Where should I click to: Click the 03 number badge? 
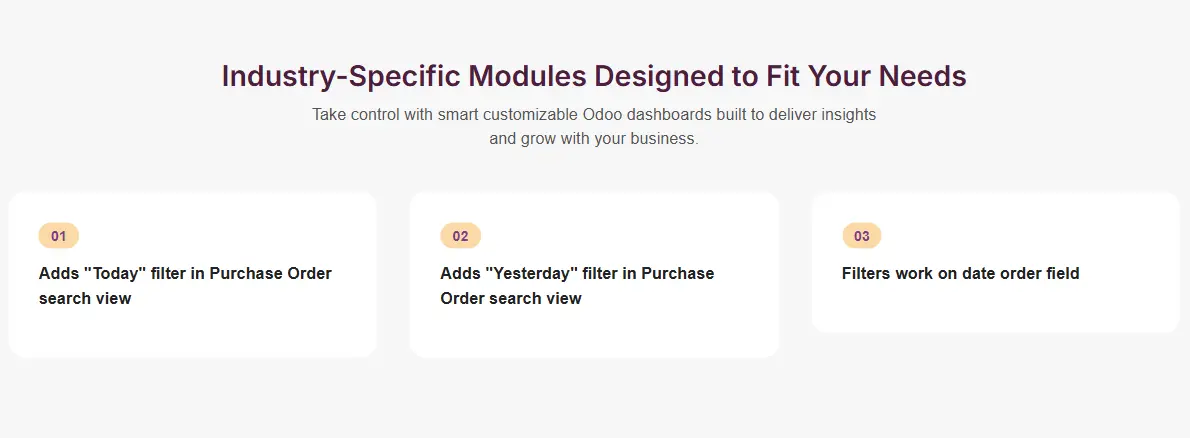(x=862, y=236)
